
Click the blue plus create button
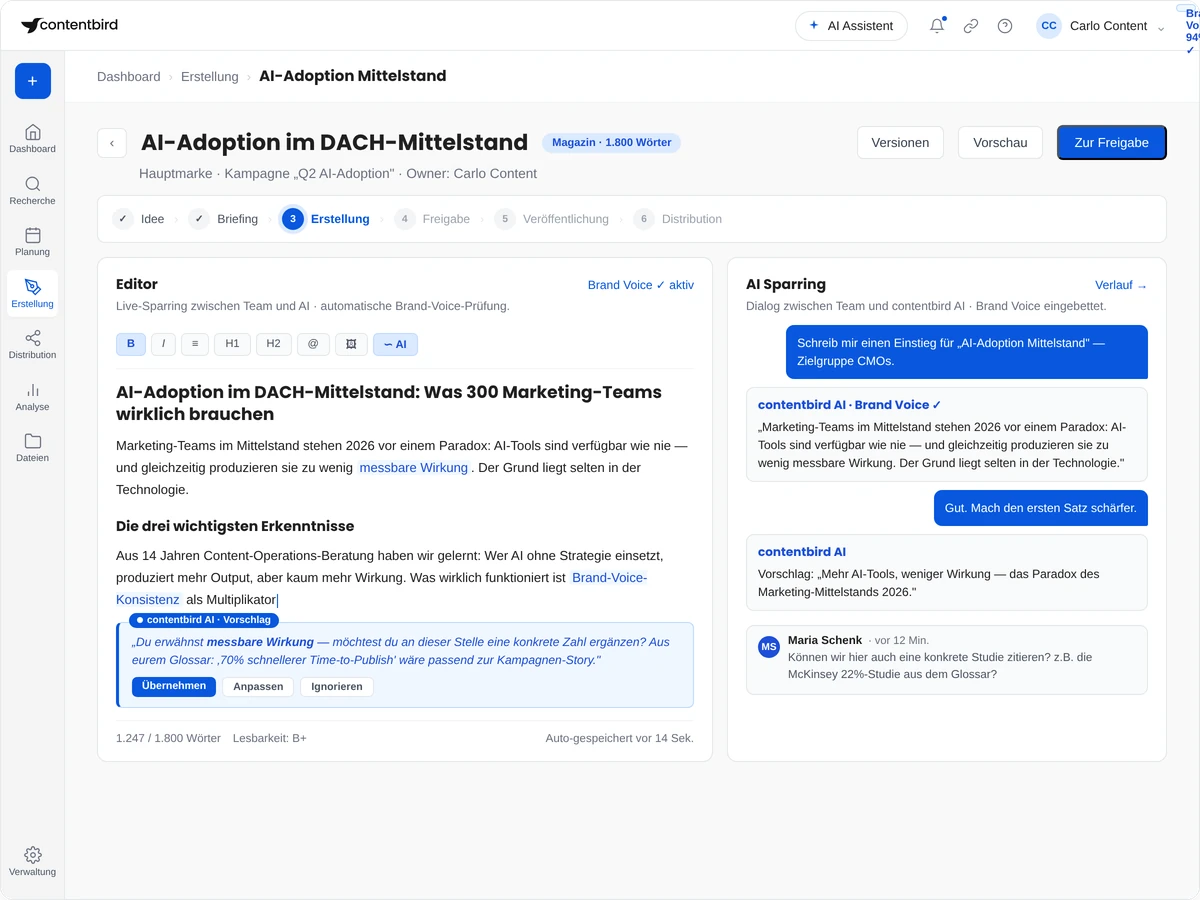[x=33, y=81]
